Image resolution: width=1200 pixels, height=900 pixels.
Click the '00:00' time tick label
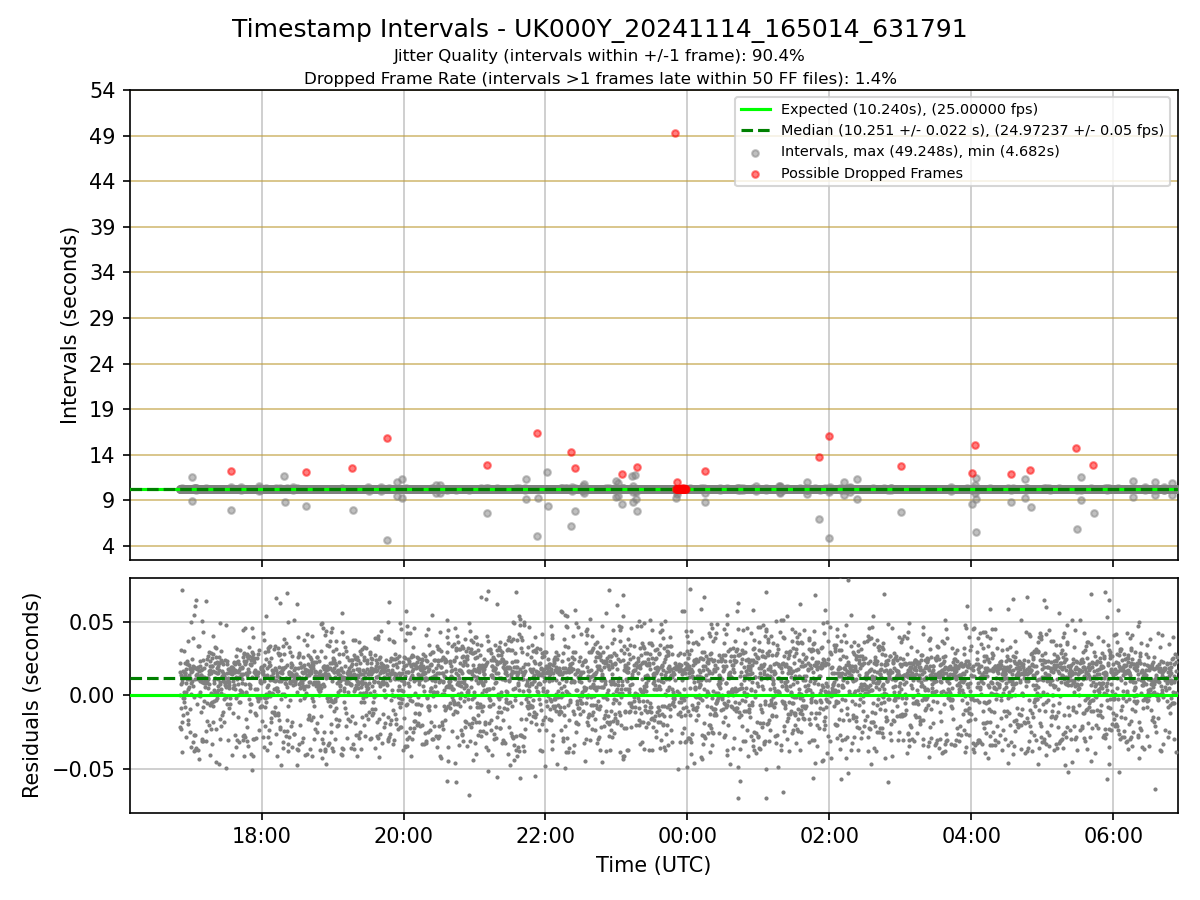click(687, 836)
